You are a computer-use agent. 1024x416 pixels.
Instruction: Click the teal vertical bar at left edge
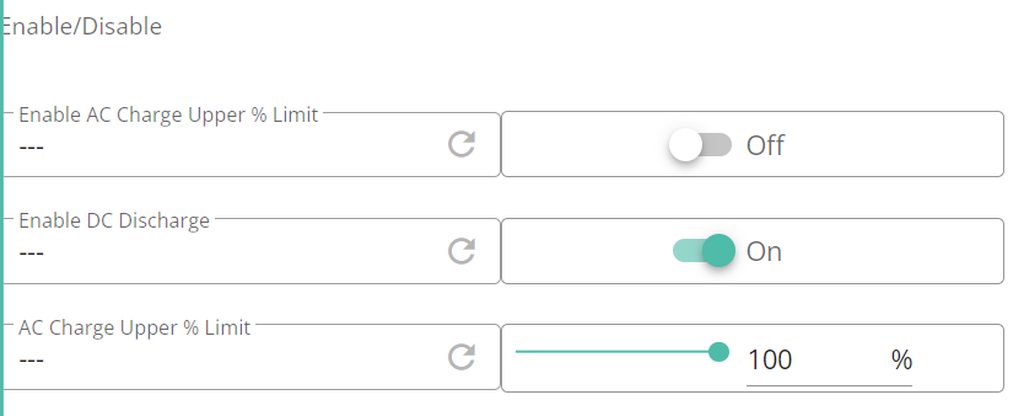(x=2, y=208)
